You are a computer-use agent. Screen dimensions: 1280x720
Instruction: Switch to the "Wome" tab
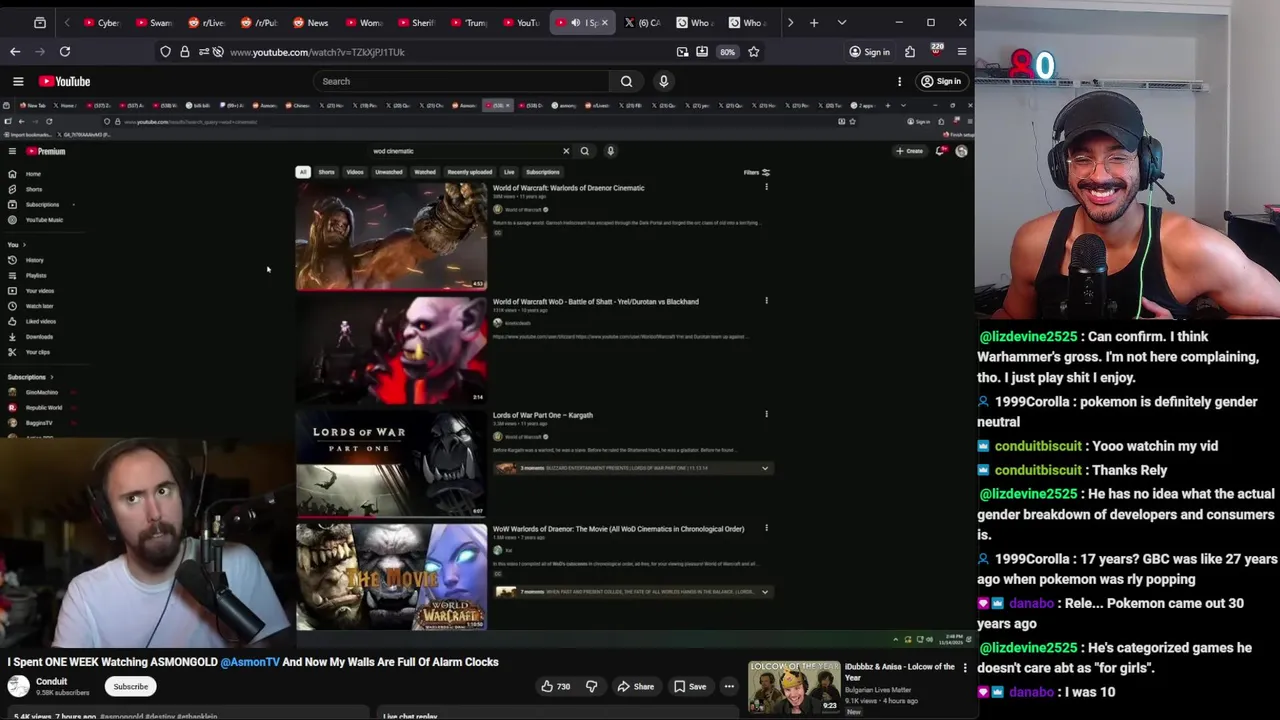(363, 22)
